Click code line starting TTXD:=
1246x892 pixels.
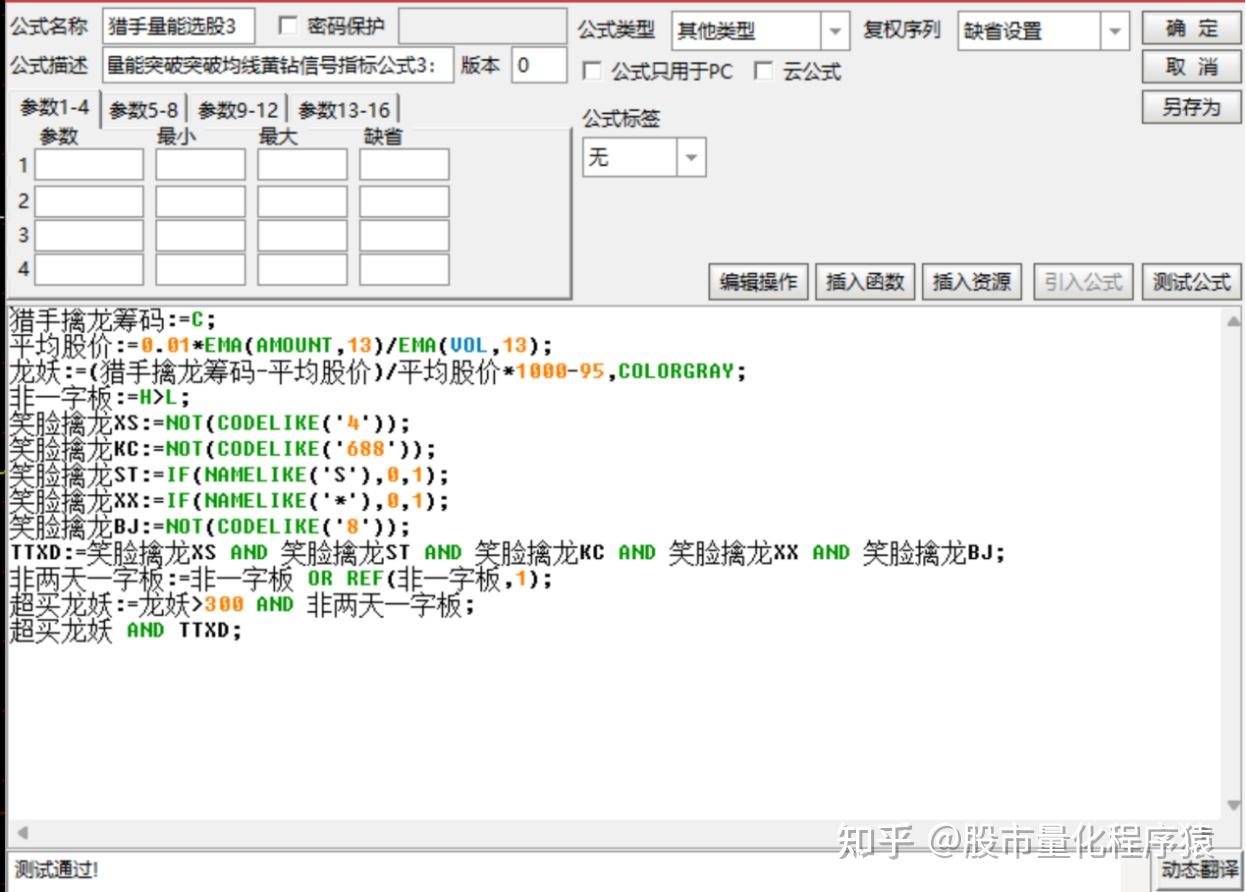click(507, 553)
